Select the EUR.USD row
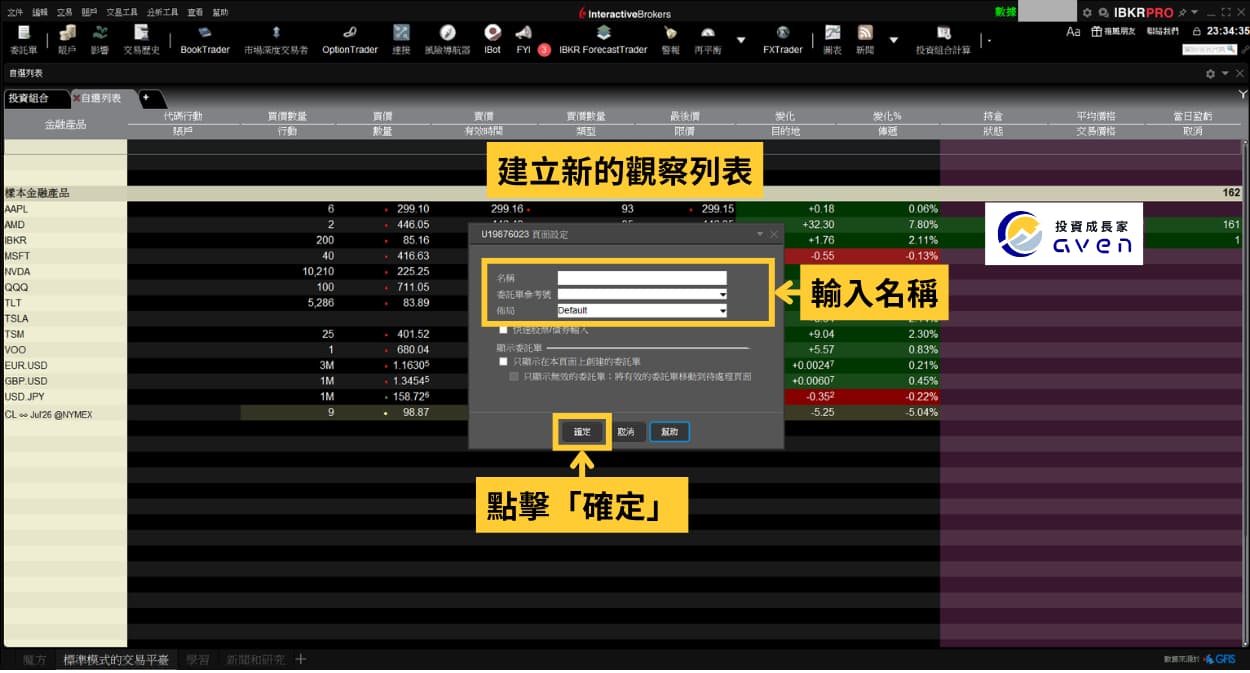 click(624, 365)
